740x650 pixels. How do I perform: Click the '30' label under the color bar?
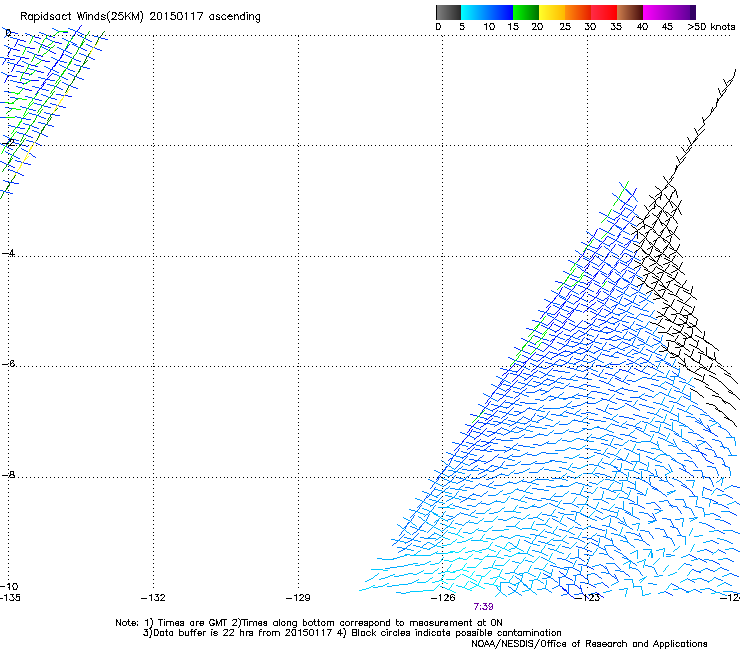pos(590,27)
